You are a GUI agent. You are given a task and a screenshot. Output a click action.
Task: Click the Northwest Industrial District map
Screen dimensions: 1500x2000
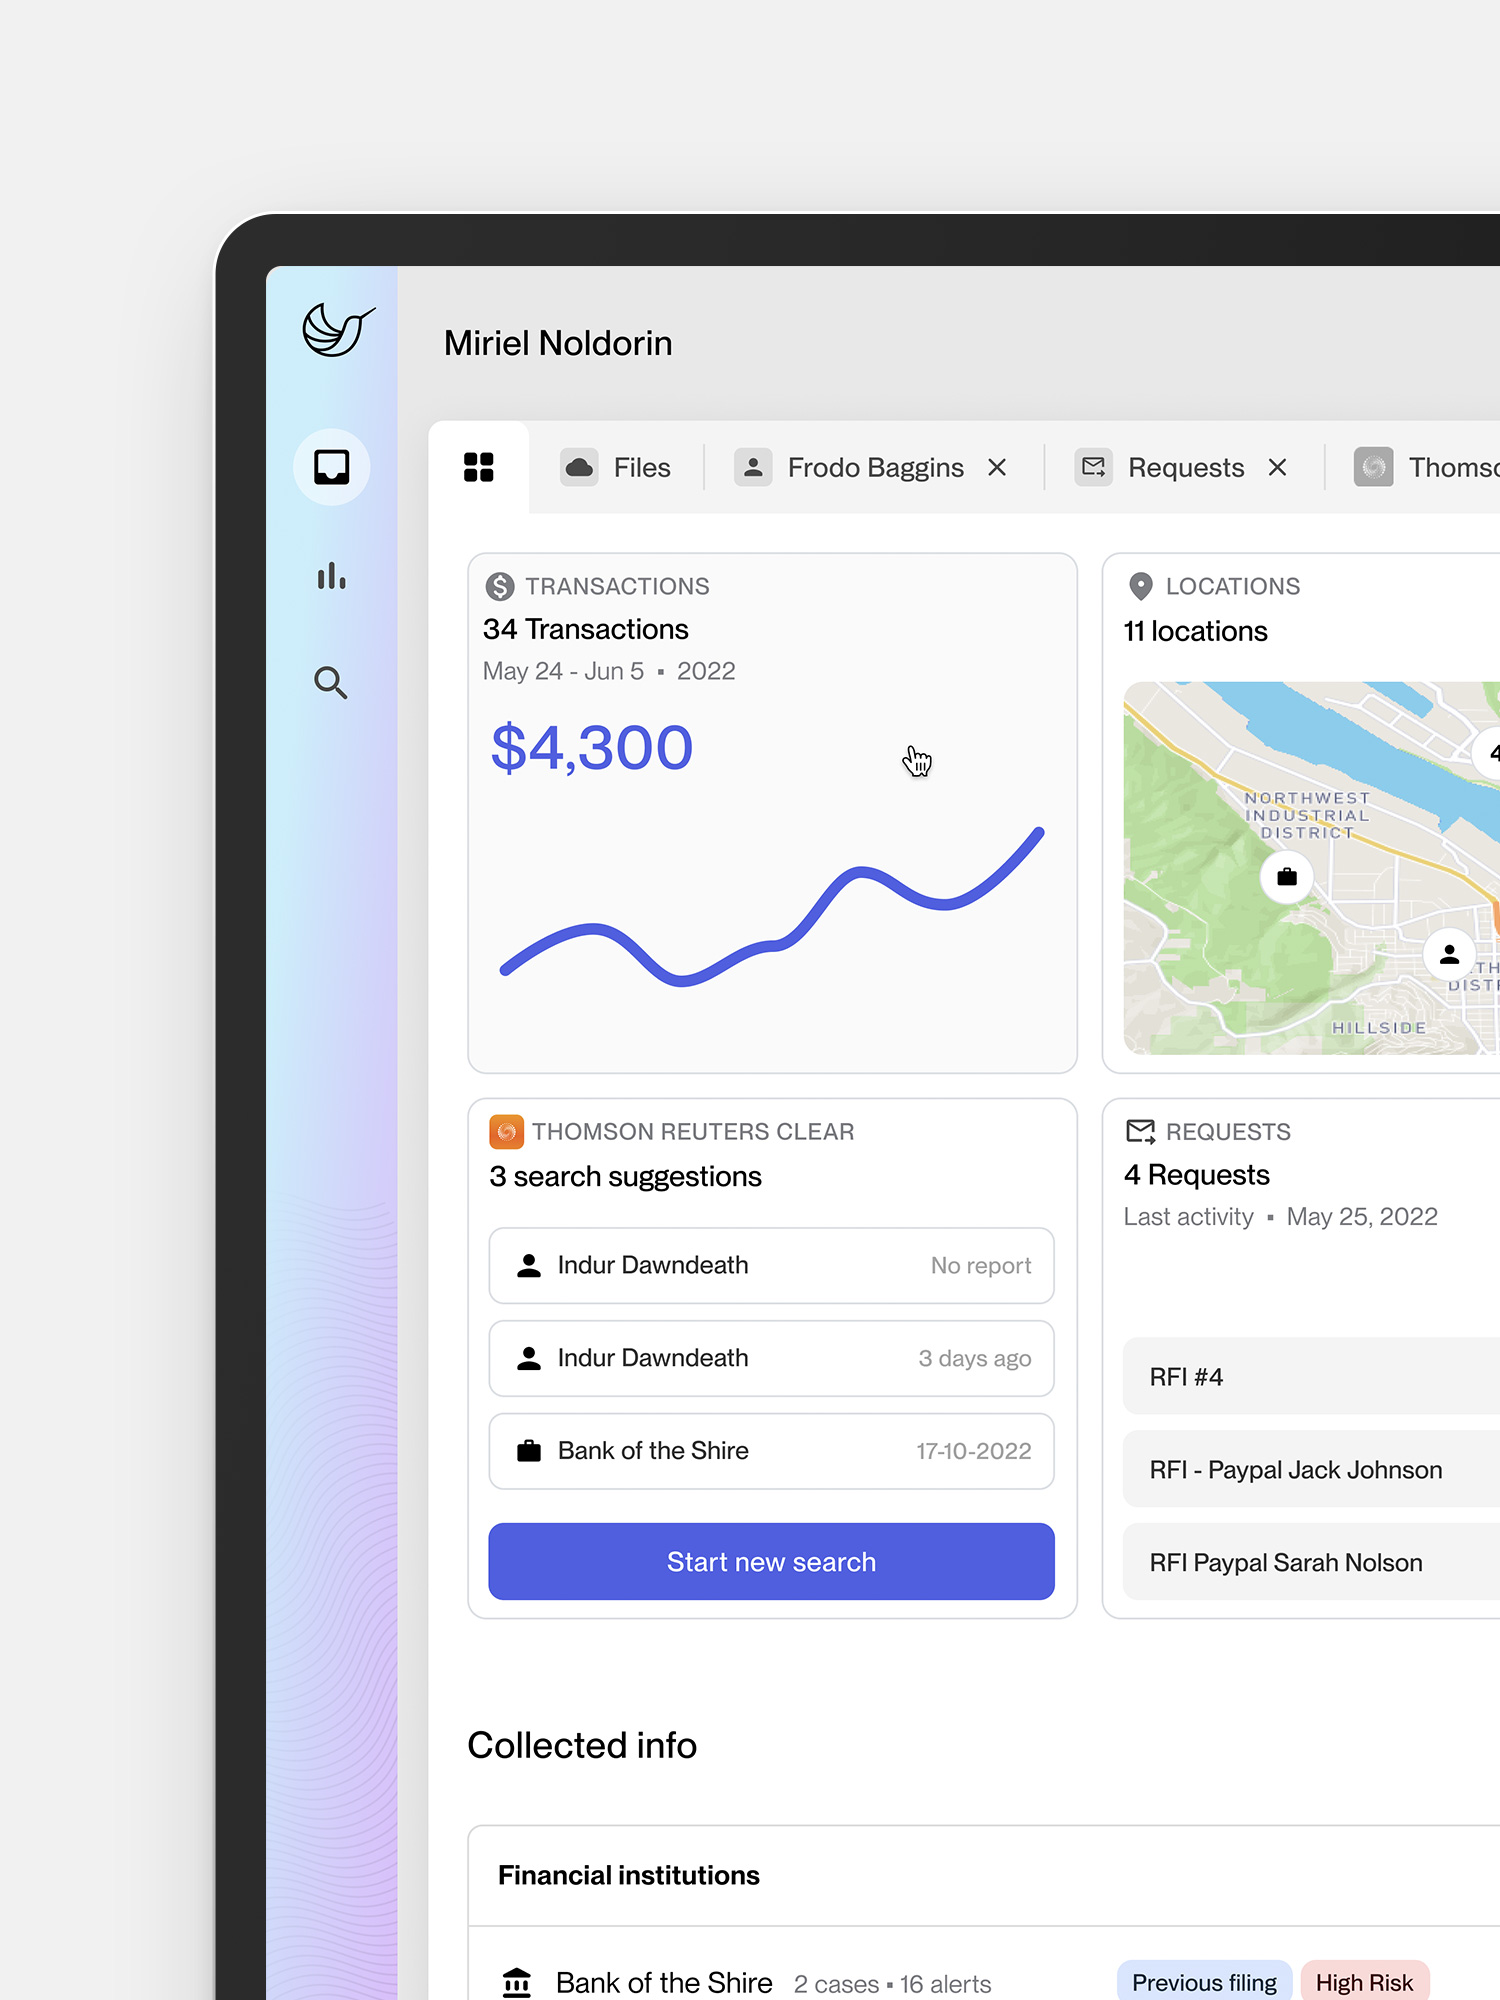[x=1311, y=868]
